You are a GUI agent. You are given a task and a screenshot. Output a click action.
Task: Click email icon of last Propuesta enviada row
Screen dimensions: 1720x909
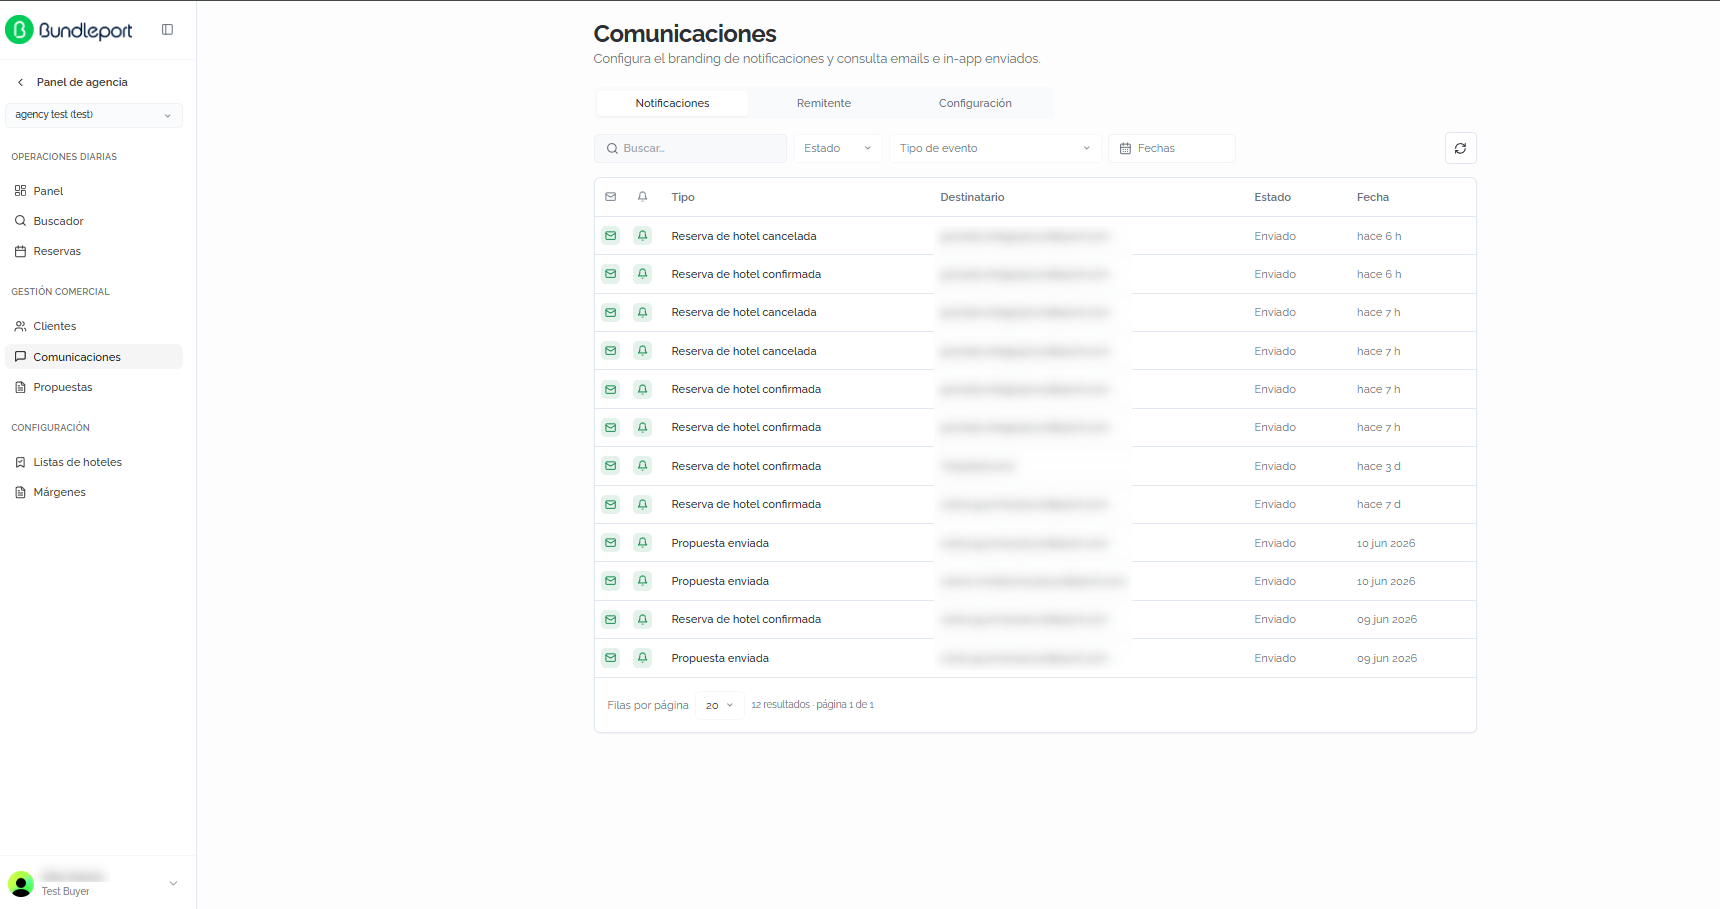tap(611, 658)
